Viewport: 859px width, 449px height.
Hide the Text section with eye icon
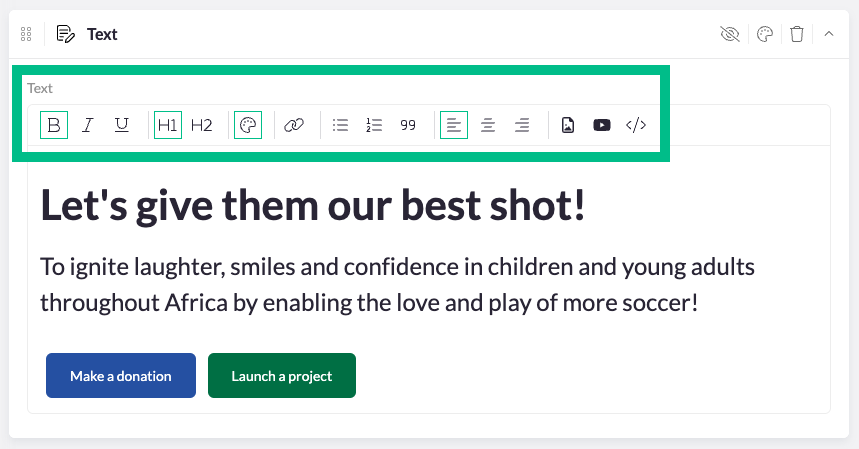click(x=730, y=34)
